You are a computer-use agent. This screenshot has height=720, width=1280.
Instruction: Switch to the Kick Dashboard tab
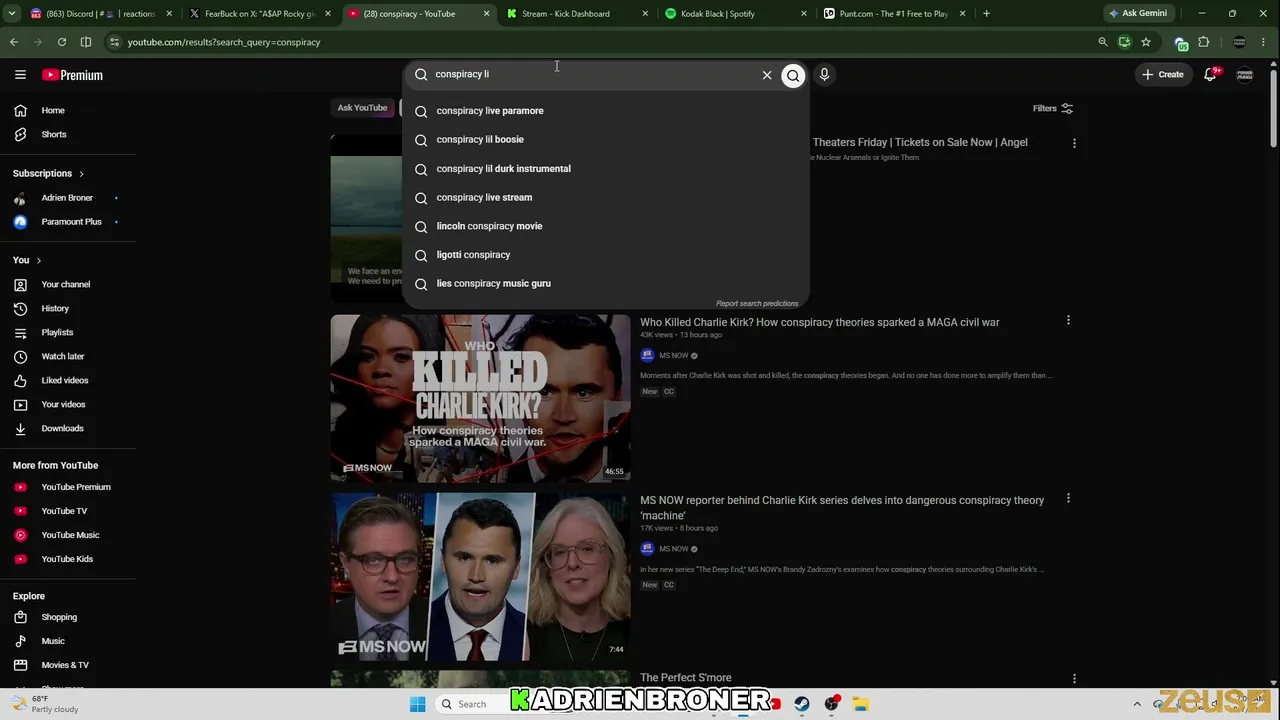pyautogui.click(x=575, y=14)
